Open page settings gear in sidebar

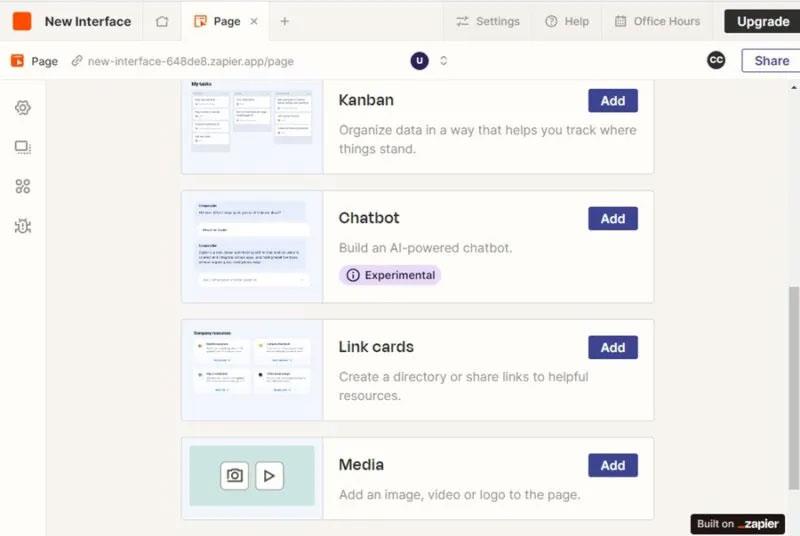[x=23, y=108]
